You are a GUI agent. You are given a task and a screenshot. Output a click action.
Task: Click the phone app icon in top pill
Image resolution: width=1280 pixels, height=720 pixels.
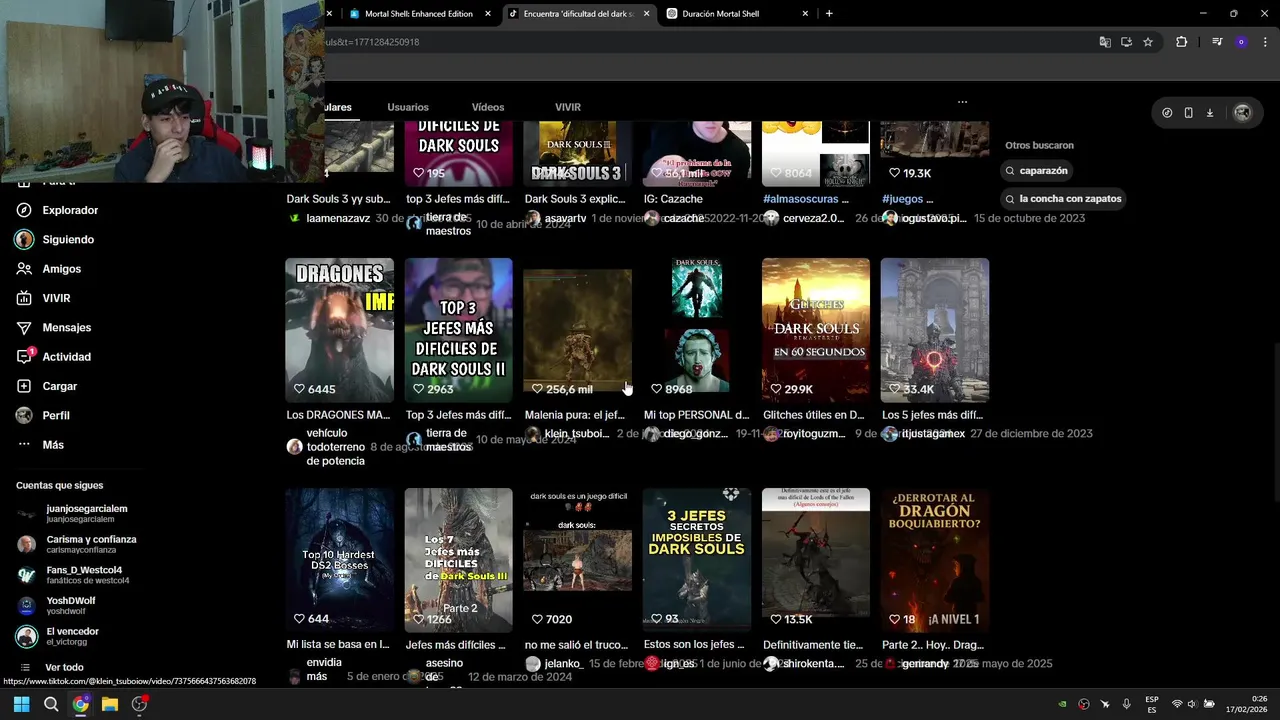click(x=1188, y=113)
